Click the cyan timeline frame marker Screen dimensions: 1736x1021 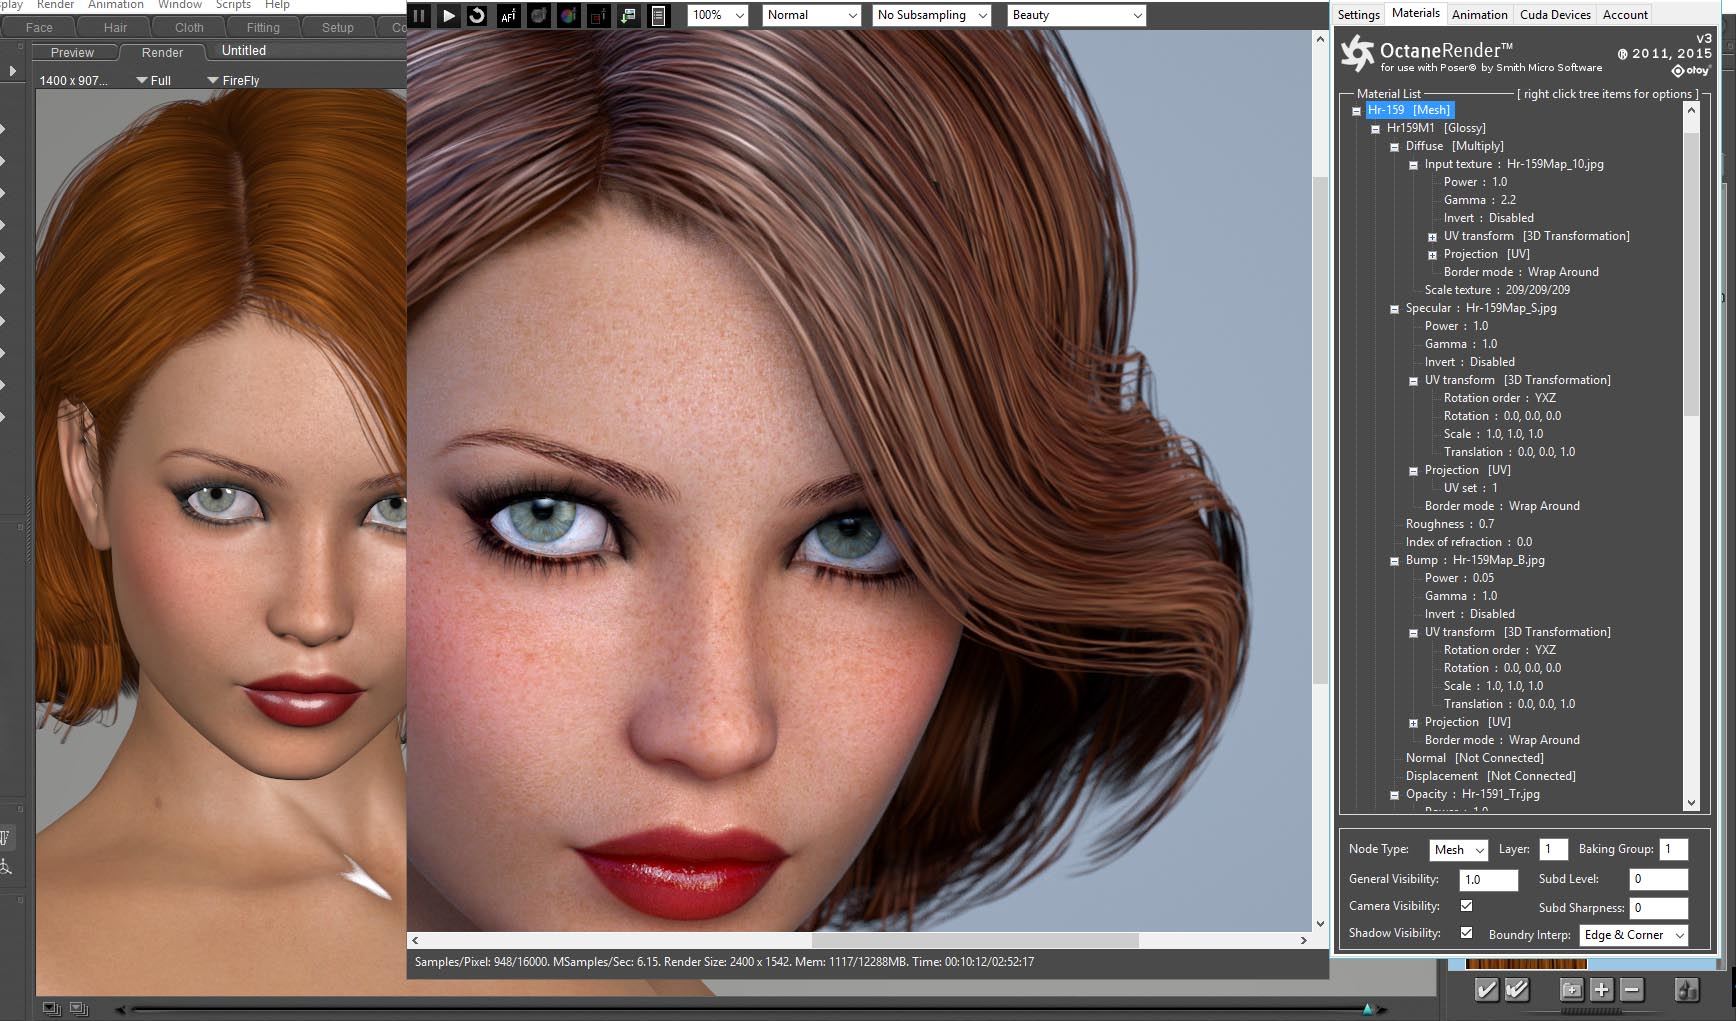coord(1368,1010)
